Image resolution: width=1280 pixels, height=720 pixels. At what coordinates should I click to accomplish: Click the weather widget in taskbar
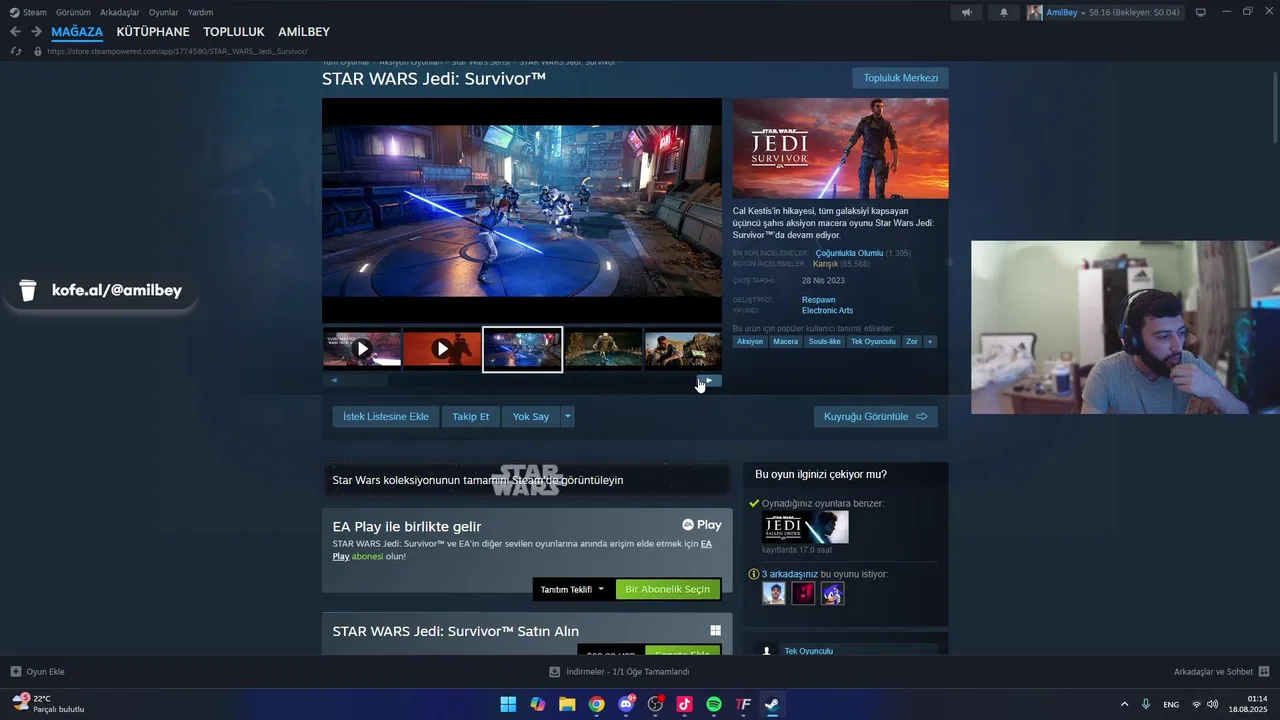point(48,704)
